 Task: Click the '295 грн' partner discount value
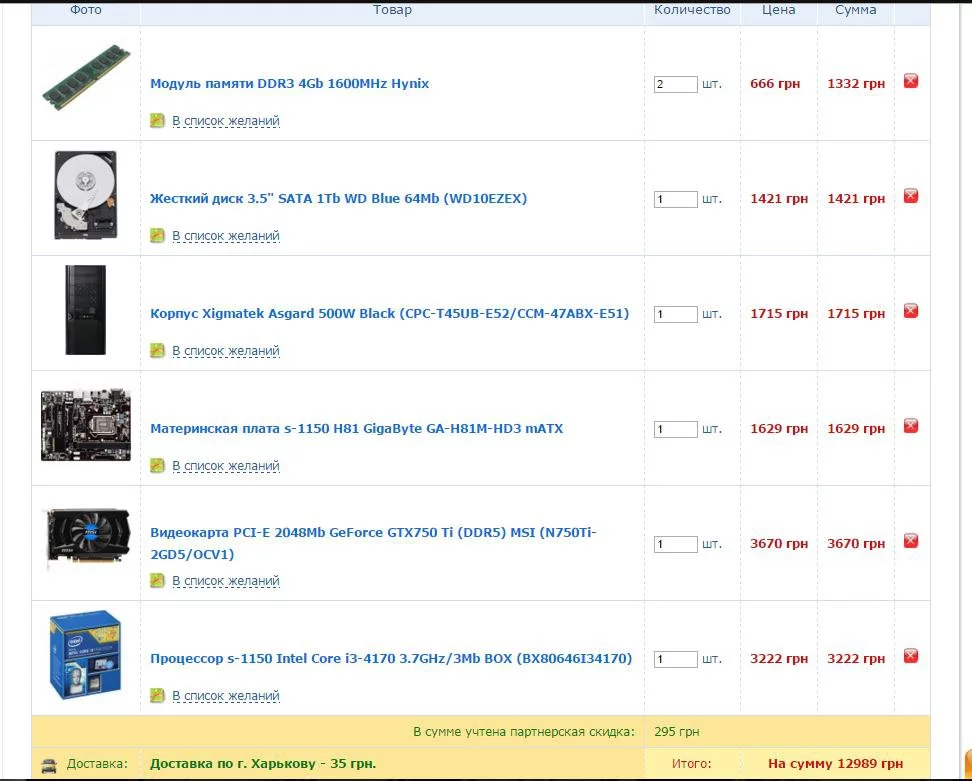click(677, 732)
